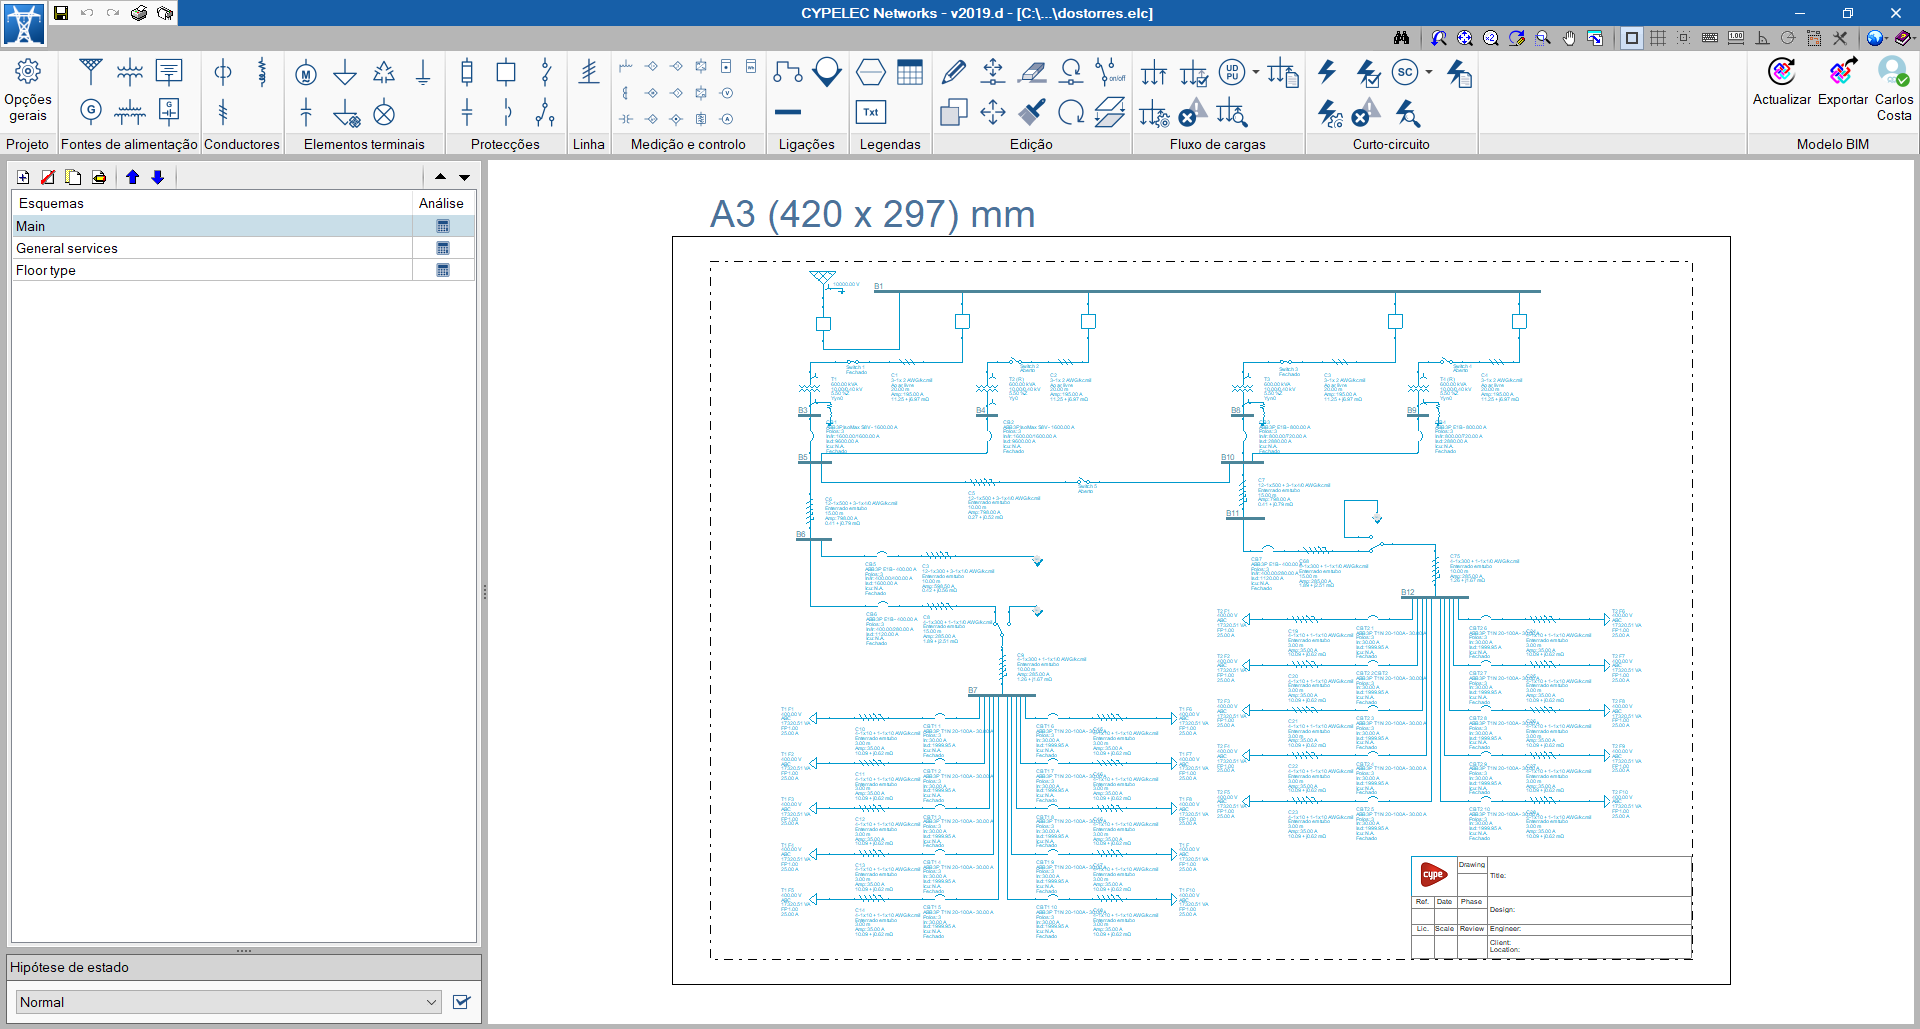Open Opções gerais settings
The image size is (1920, 1029).
click(28, 90)
